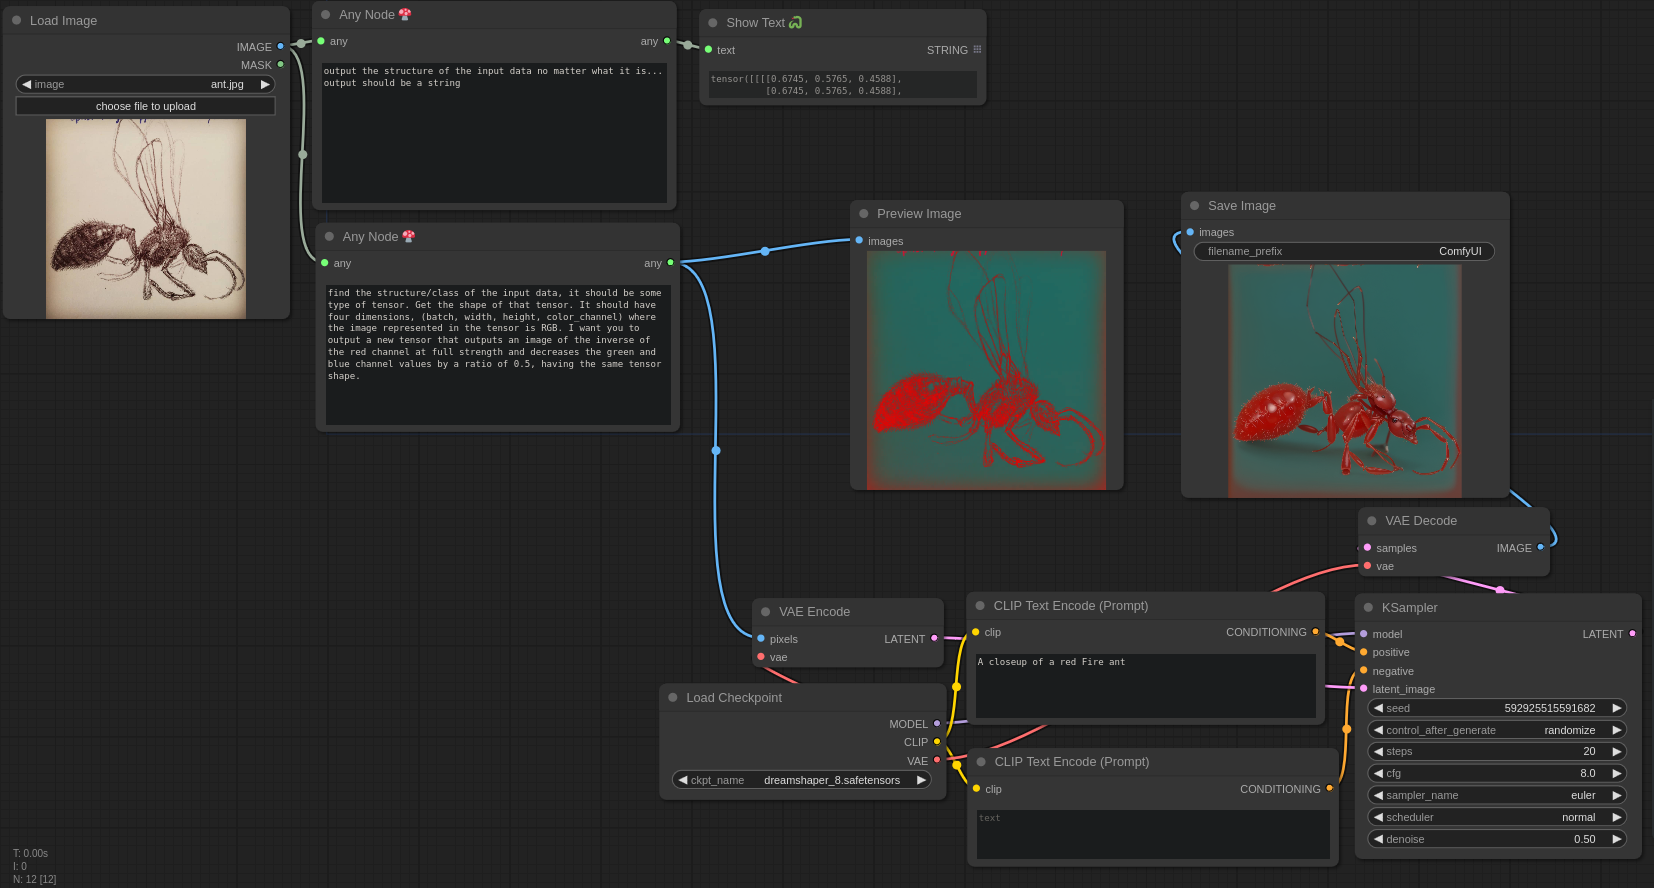Click the MODEL output port on Load Checkpoint
1654x888 pixels.
937,723
